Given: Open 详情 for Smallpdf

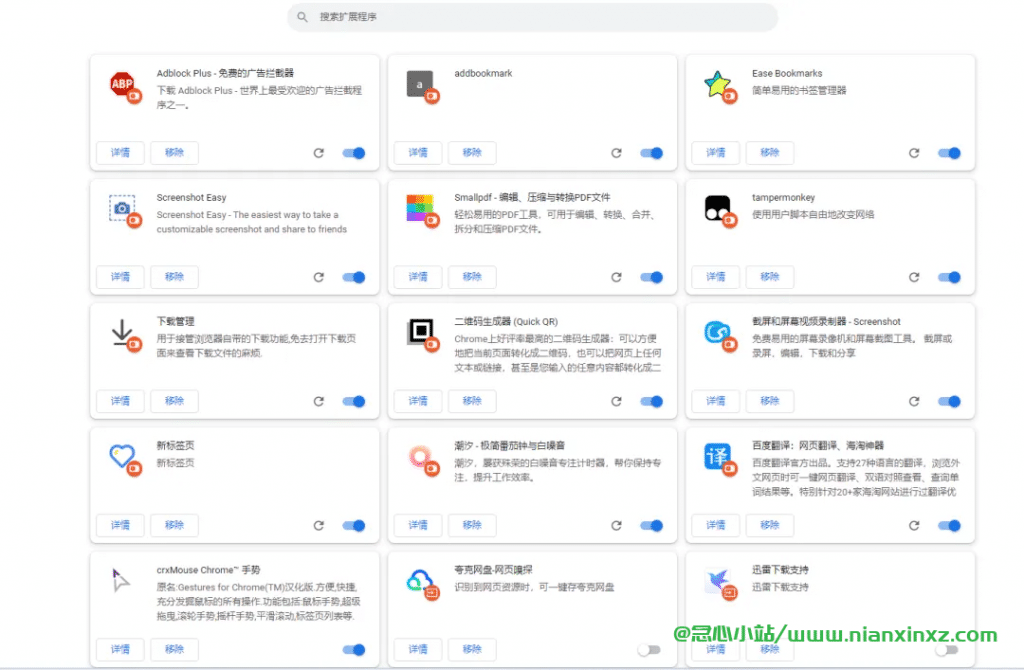Looking at the screenshot, I should tap(418, 277).
